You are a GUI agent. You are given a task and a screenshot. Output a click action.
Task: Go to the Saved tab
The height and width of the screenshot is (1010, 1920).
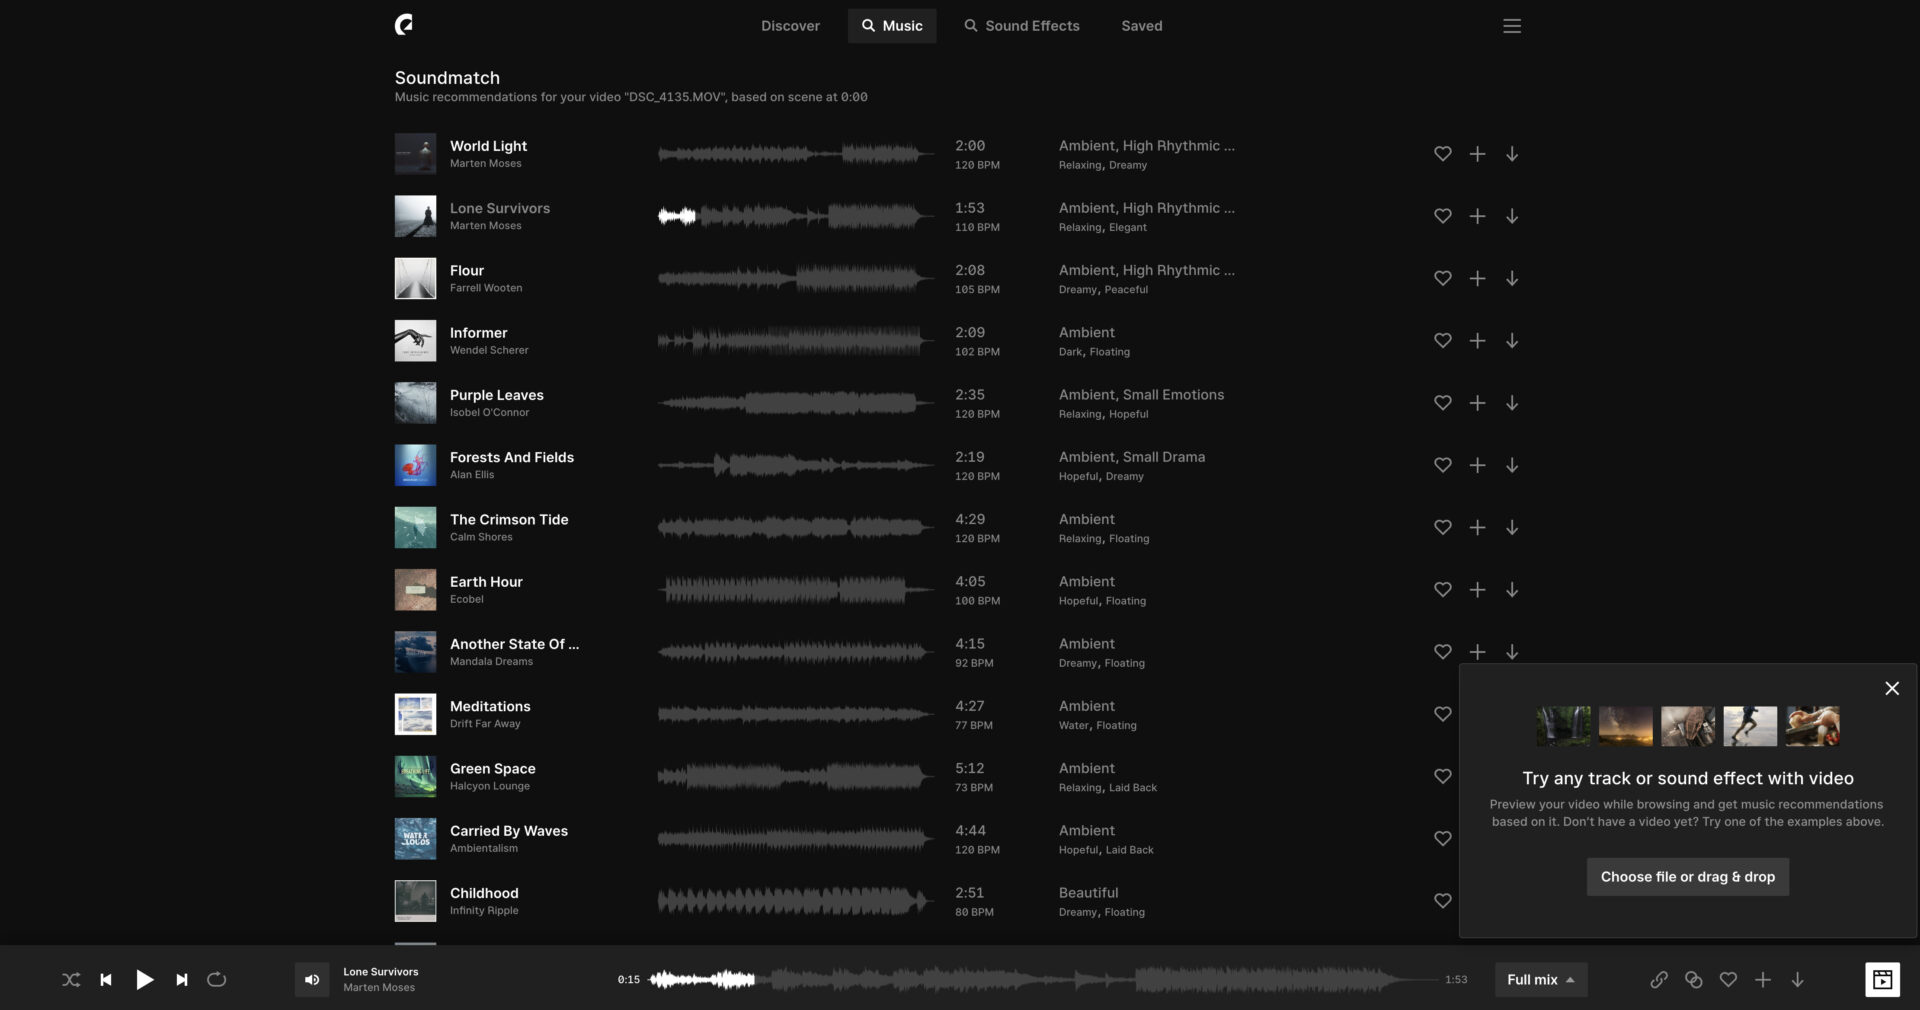pyautogui.click(x=1142, y=26)
